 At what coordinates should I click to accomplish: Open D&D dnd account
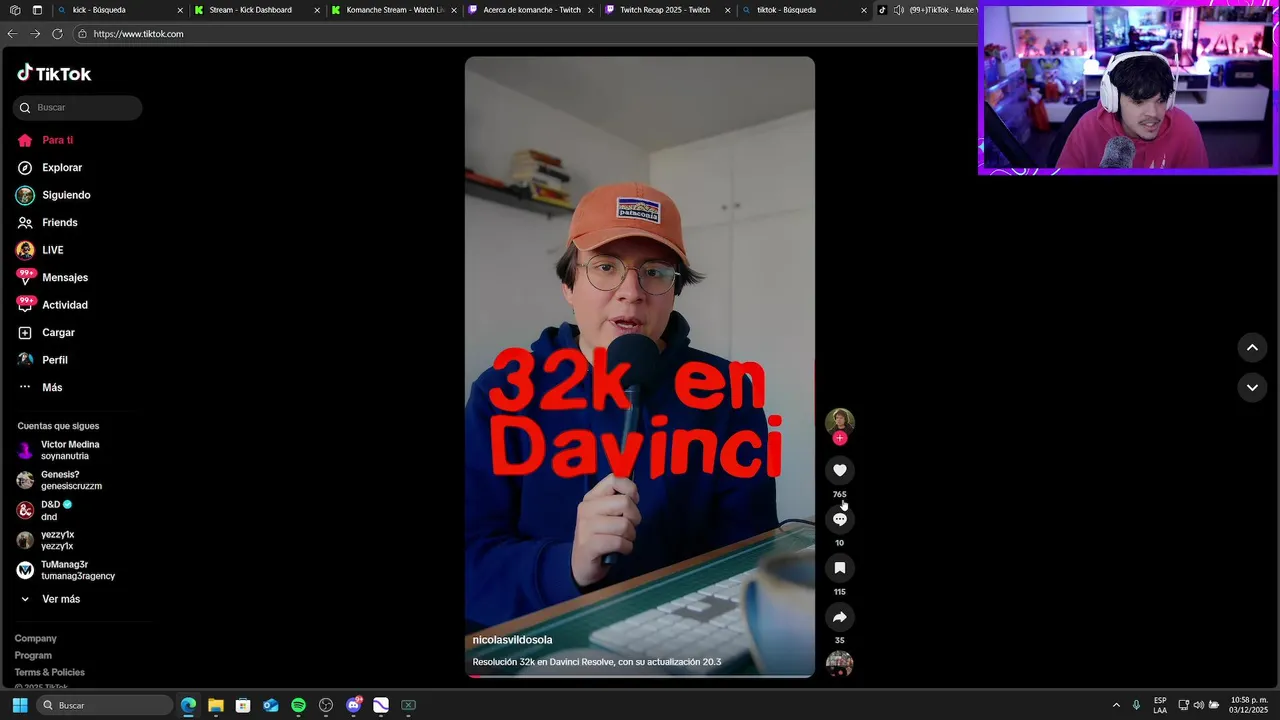click(45, 510)
